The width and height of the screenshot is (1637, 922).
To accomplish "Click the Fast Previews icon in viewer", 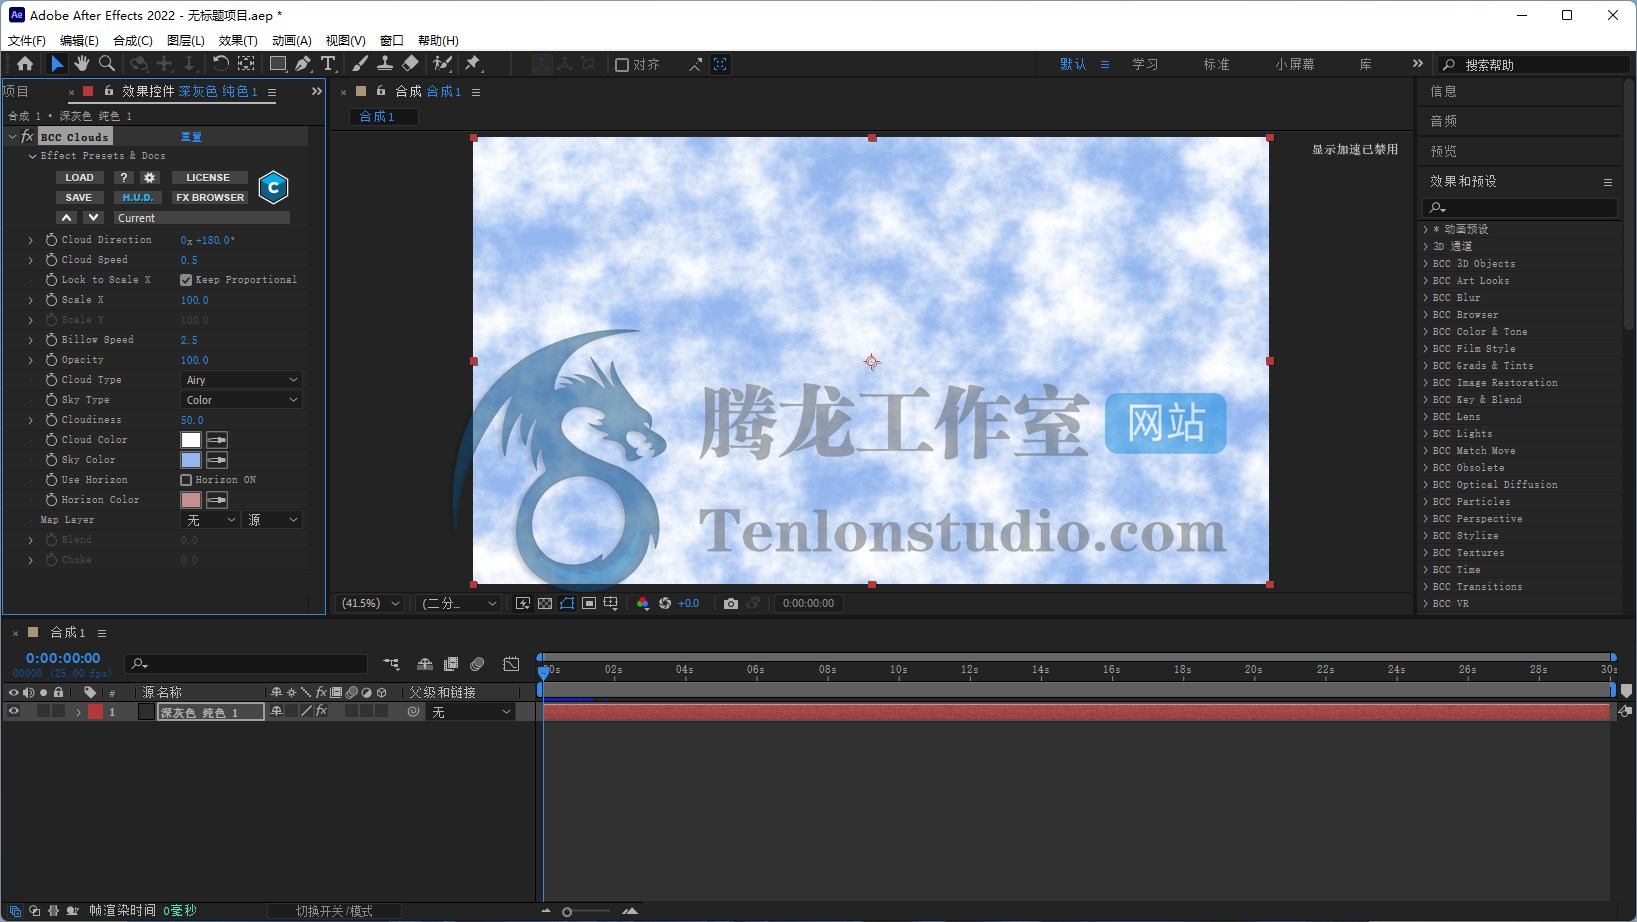I will (x=523, y=603).
